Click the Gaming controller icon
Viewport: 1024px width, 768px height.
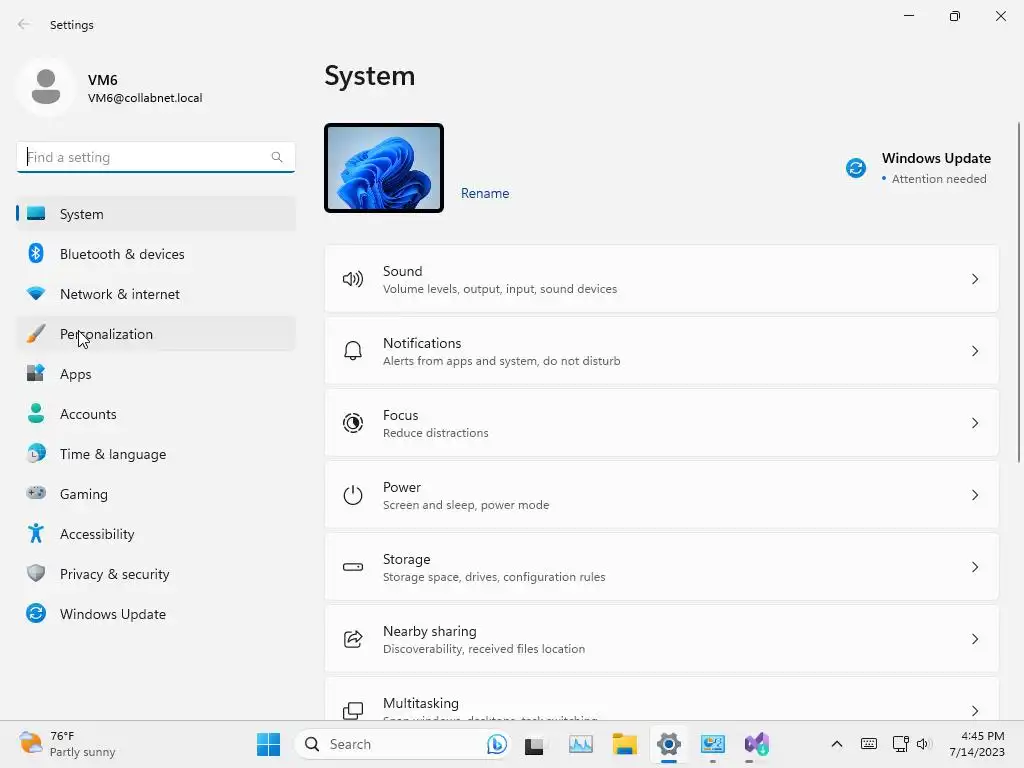36,493
